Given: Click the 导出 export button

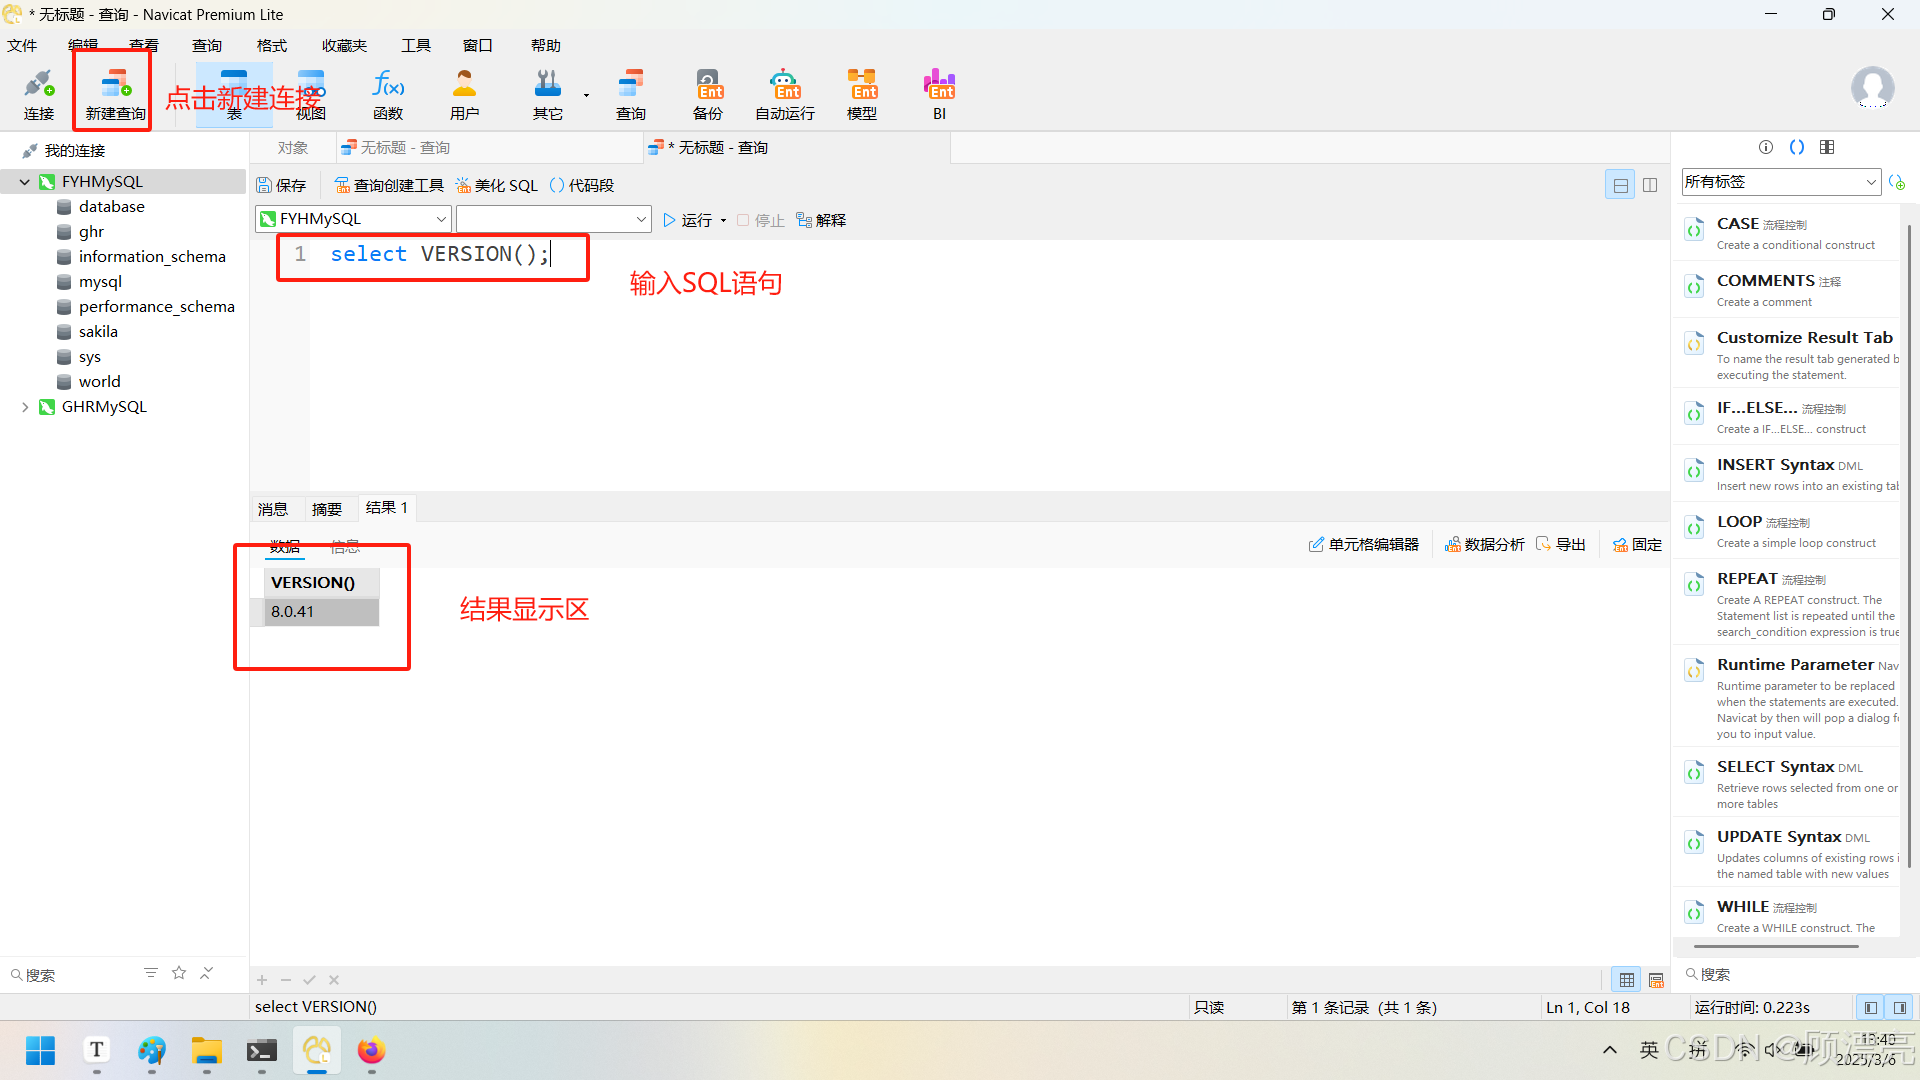Looking at the screenshot, I should [x=1561, y=545].
